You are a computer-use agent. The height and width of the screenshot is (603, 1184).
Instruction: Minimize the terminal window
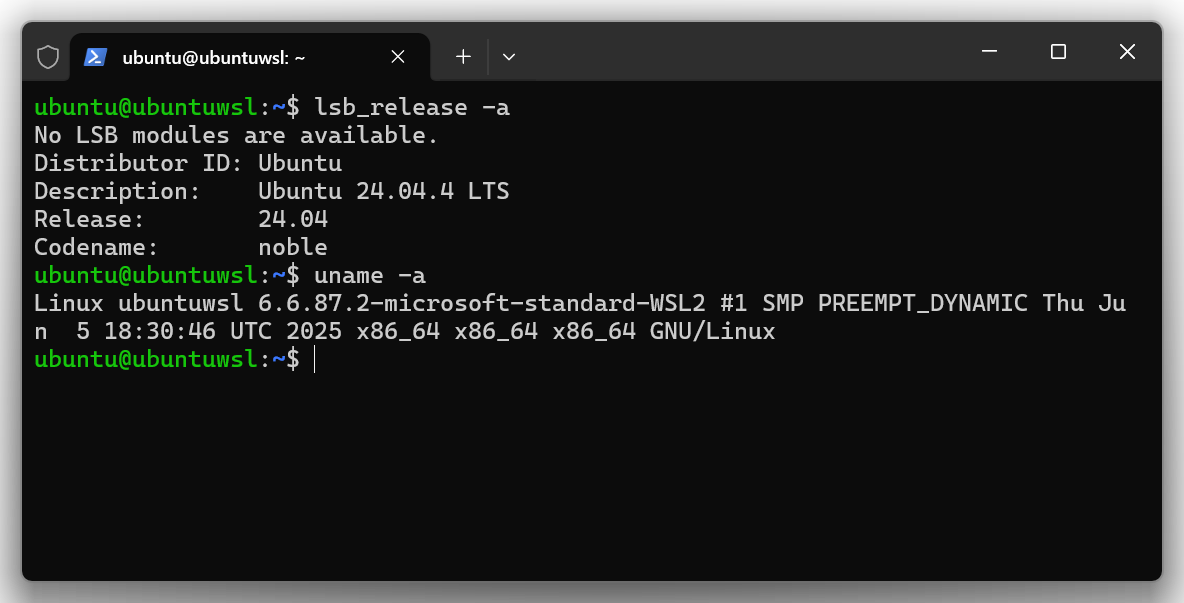coord(990,52)
